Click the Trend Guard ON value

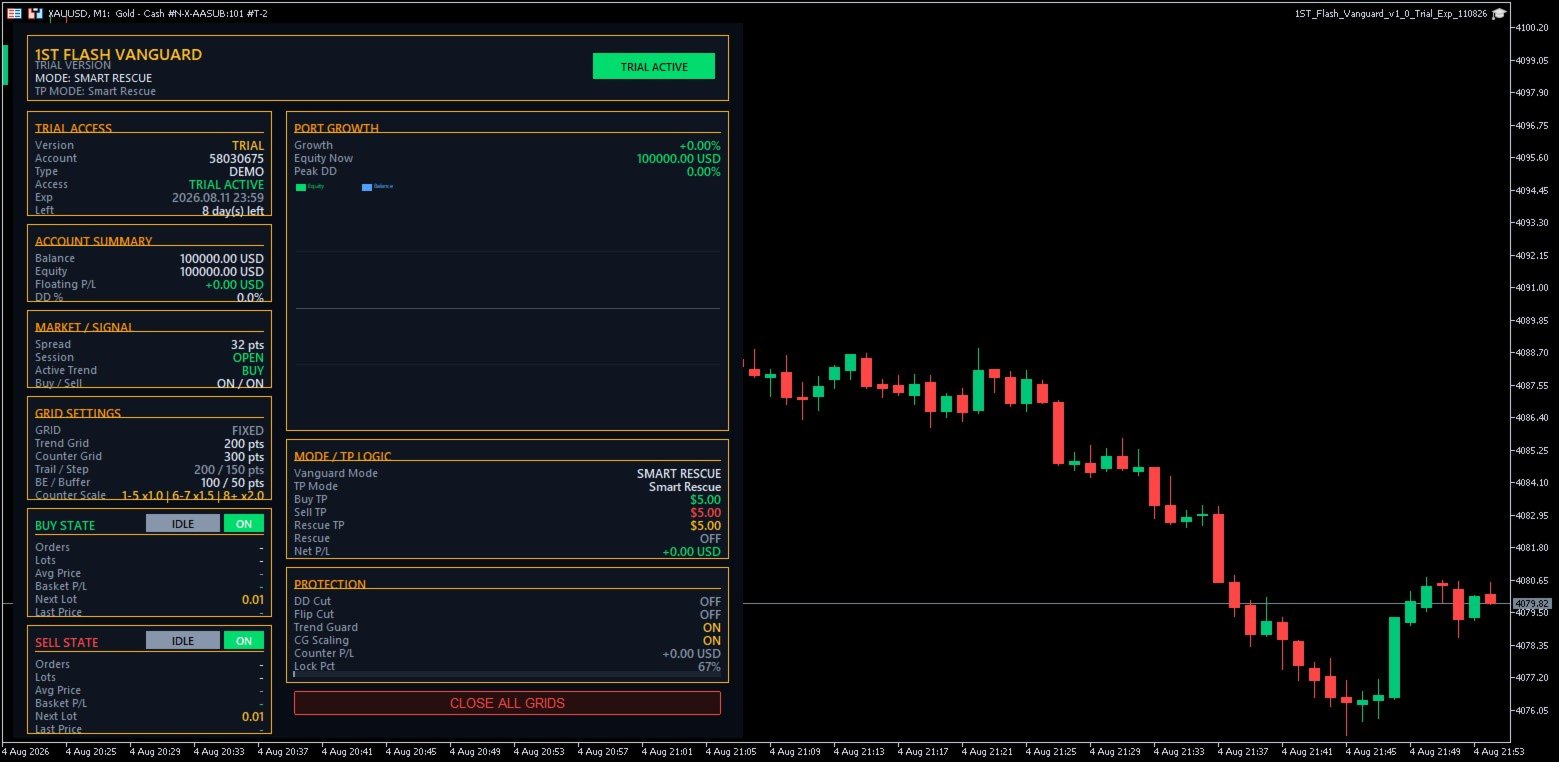(x=711, y=628)
